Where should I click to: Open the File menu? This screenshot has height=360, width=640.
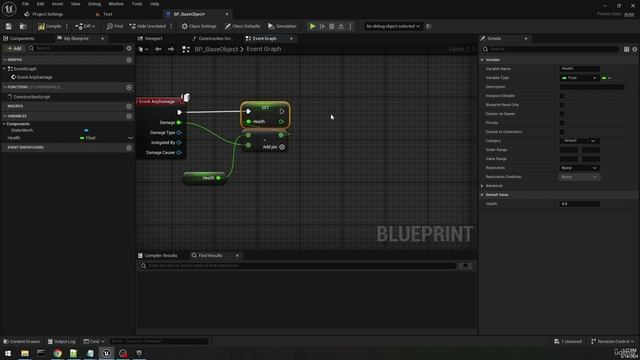[25, 4]
